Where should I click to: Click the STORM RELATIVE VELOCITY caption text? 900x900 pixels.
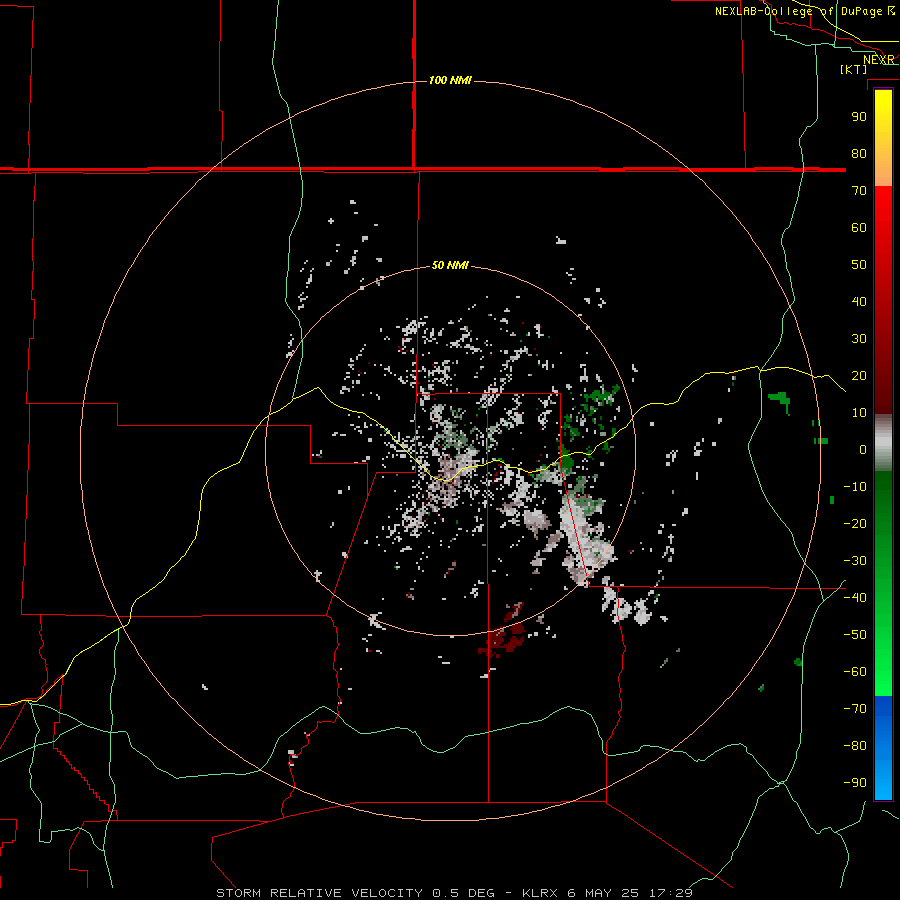(320, 893)
